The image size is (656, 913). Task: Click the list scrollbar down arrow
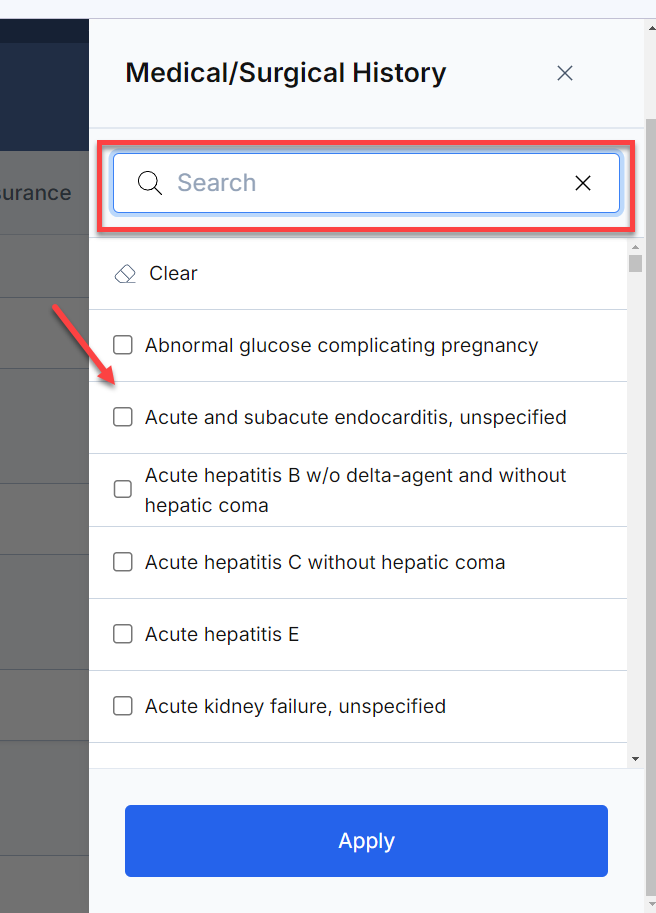[x=635, y=759]
